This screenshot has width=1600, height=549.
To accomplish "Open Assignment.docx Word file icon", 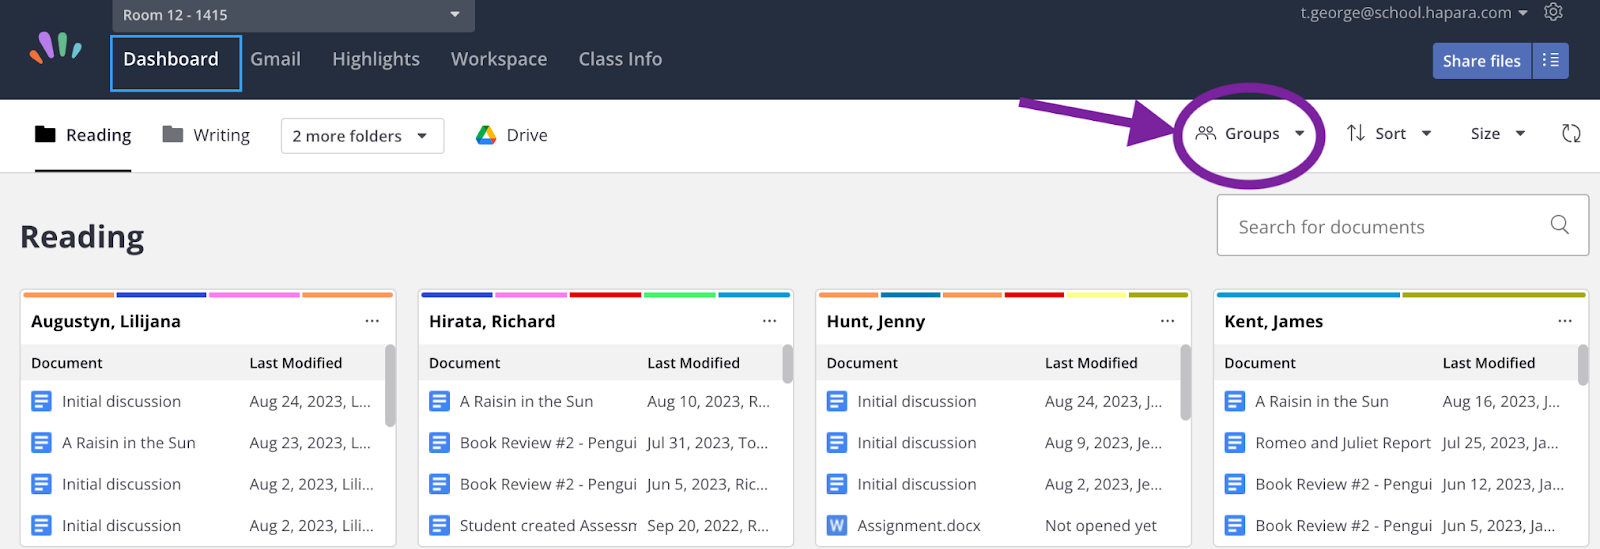I will pyautogui.click(x=837, y=525).
